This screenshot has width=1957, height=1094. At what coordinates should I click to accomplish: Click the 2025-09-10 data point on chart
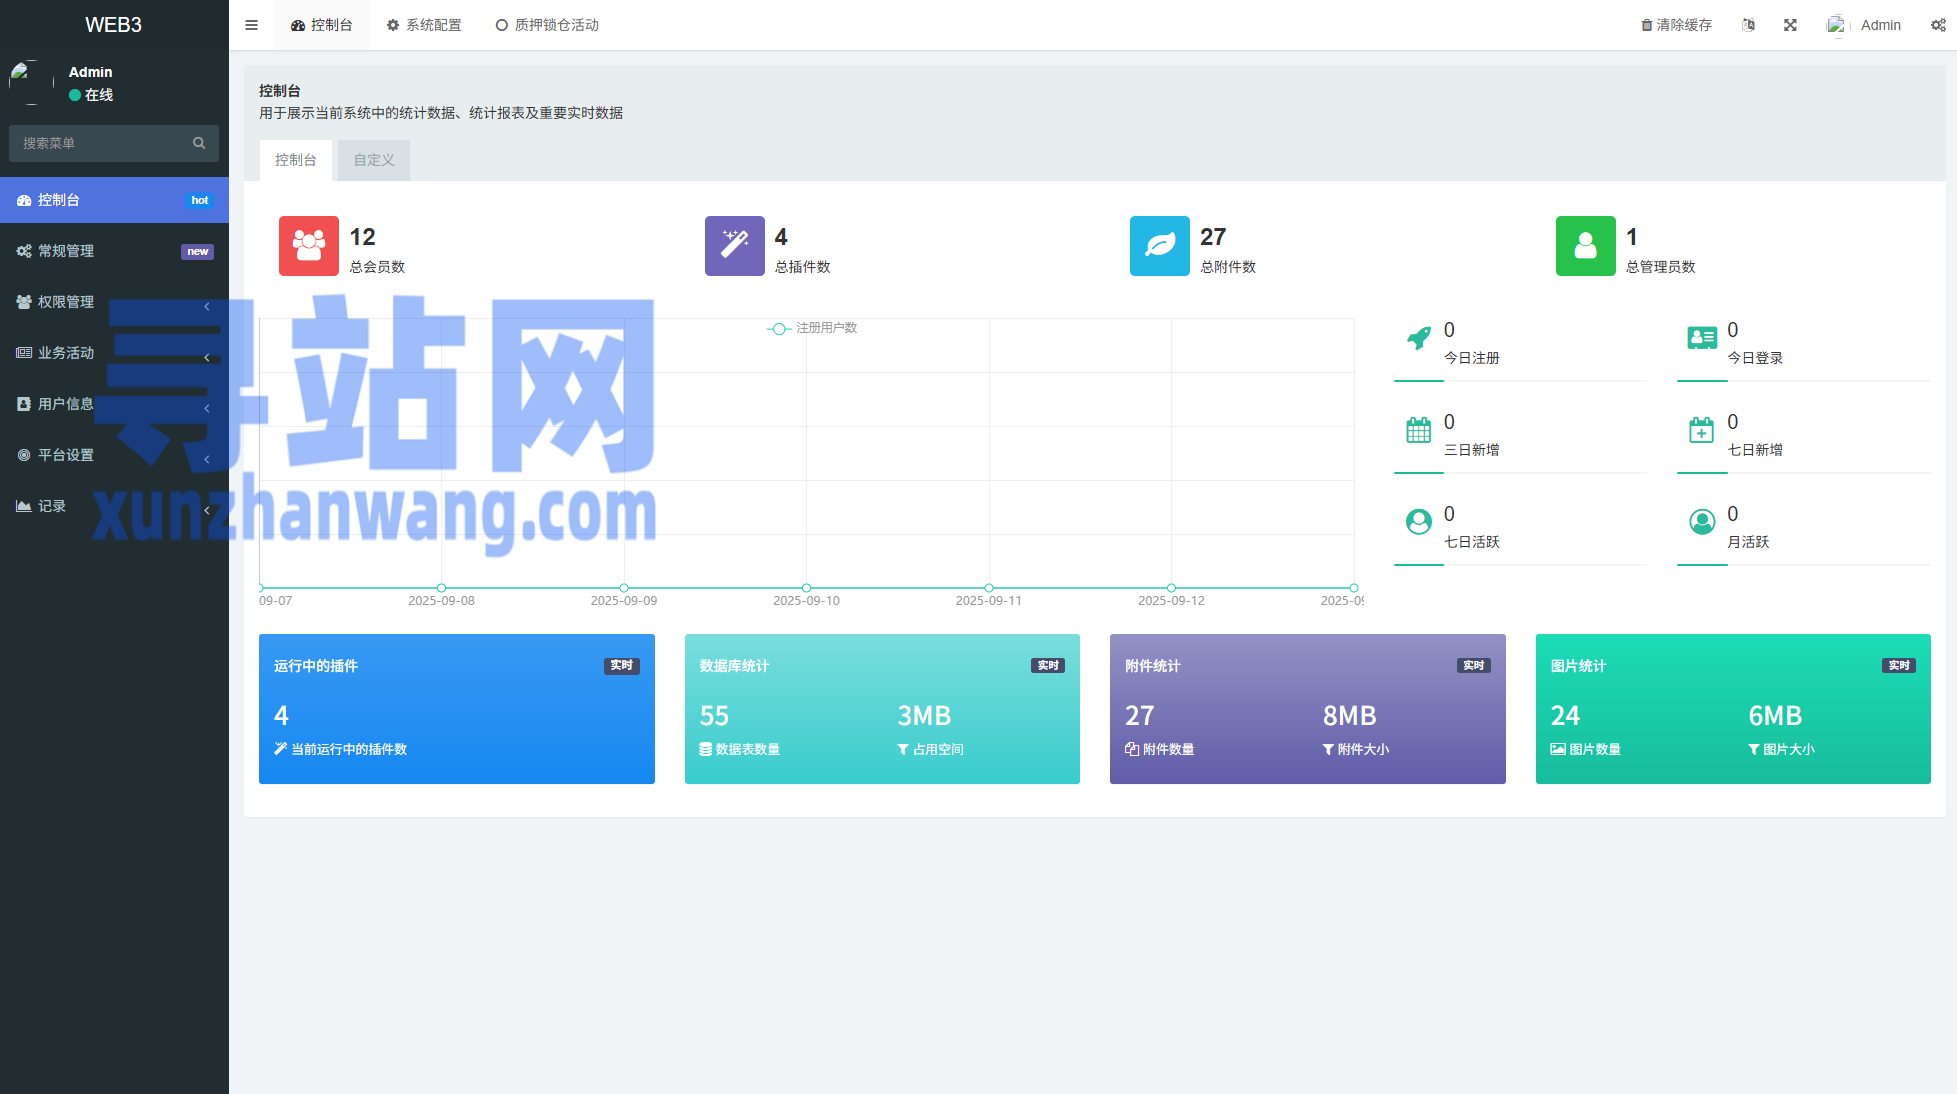[x=806, y=588]
